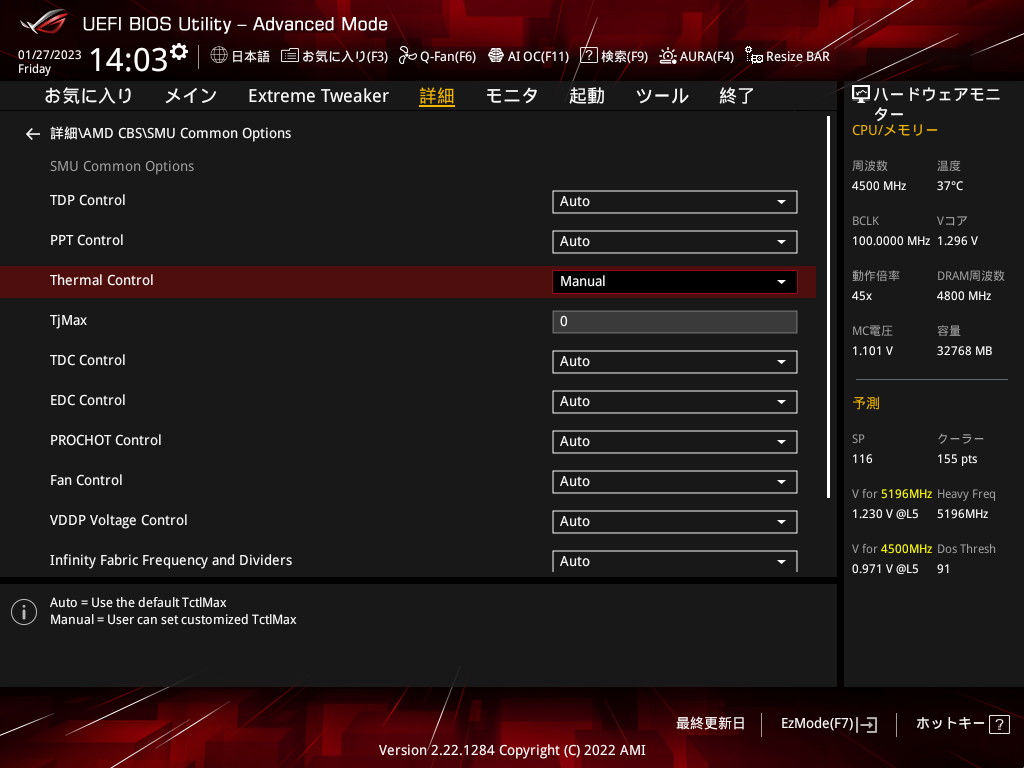Click AURA(F4) label

pyautogui.click(x=707, y=57)
